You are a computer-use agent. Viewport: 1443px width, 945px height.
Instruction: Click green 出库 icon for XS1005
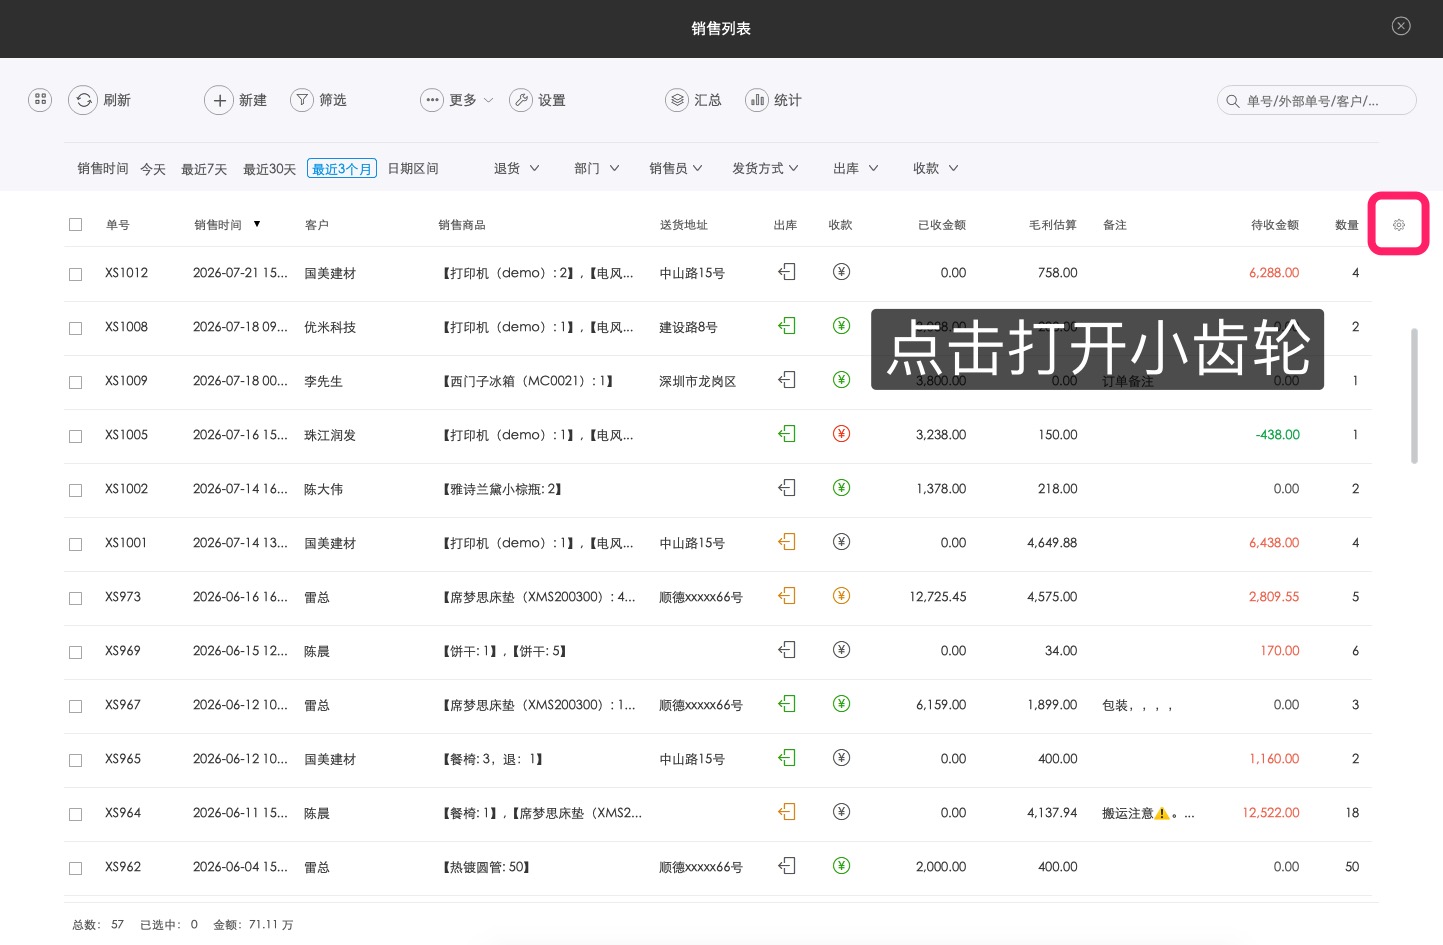(x=787, y=434)
